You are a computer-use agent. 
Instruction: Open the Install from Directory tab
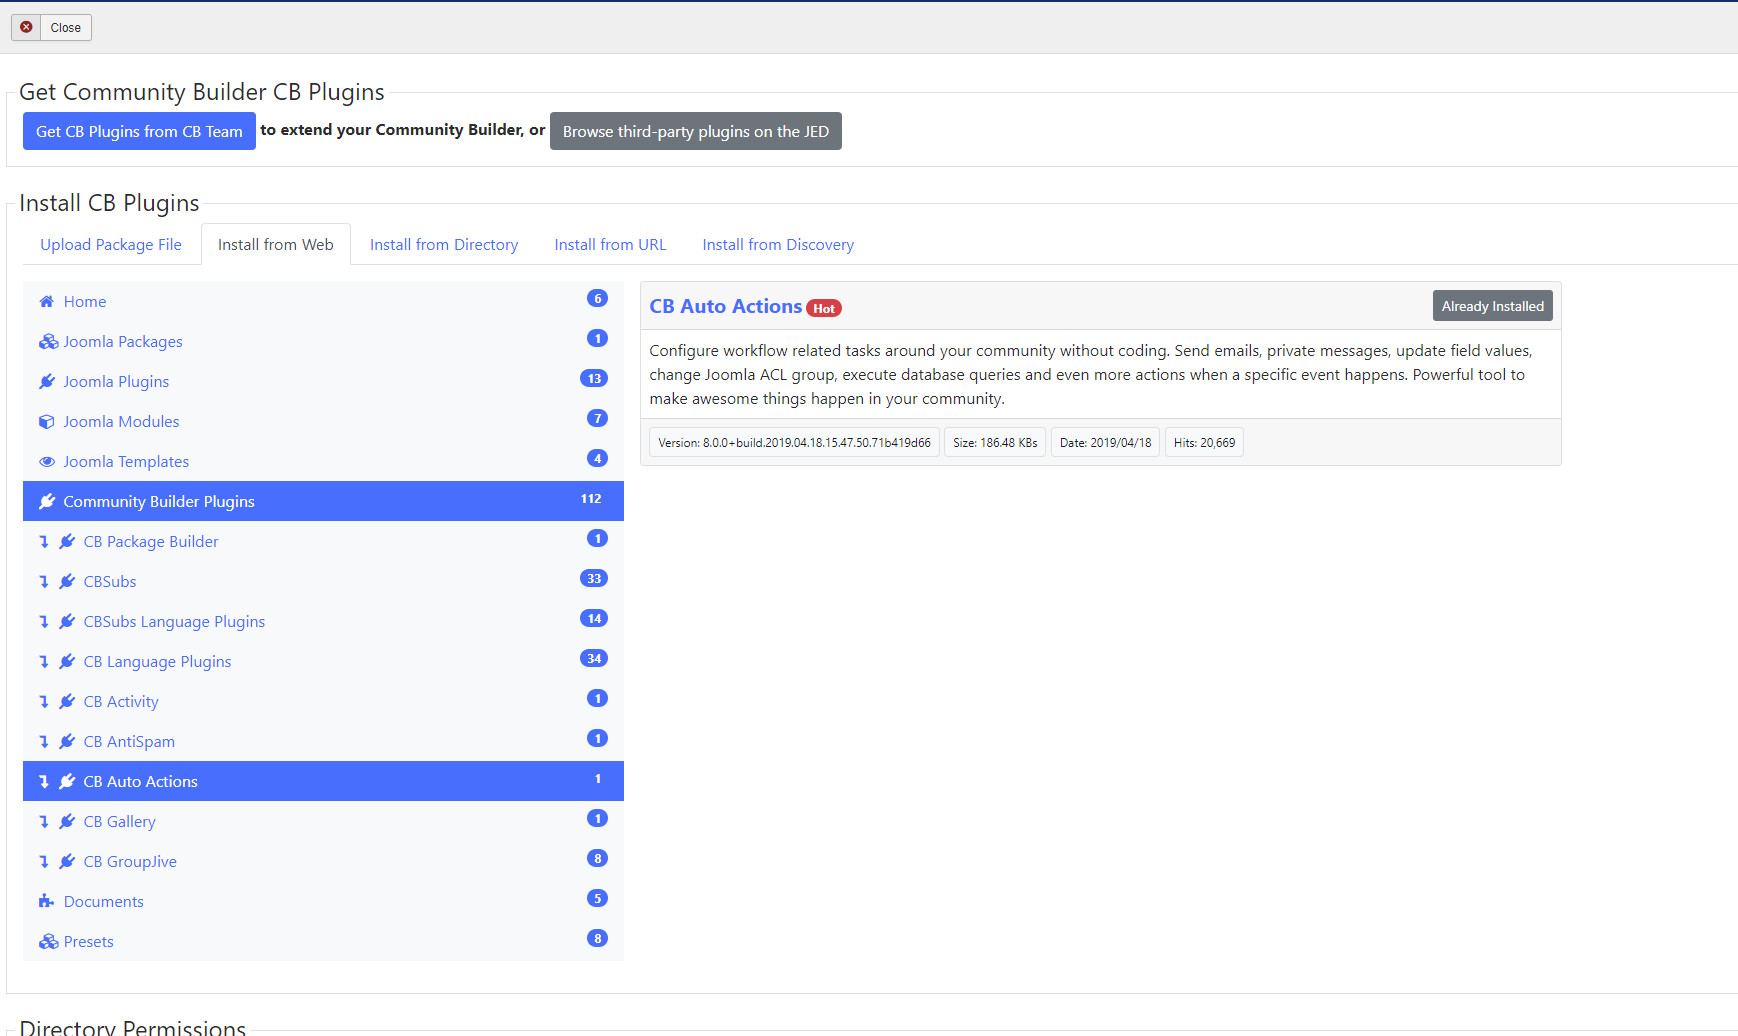pyautogui.click(x=444, y=245)
